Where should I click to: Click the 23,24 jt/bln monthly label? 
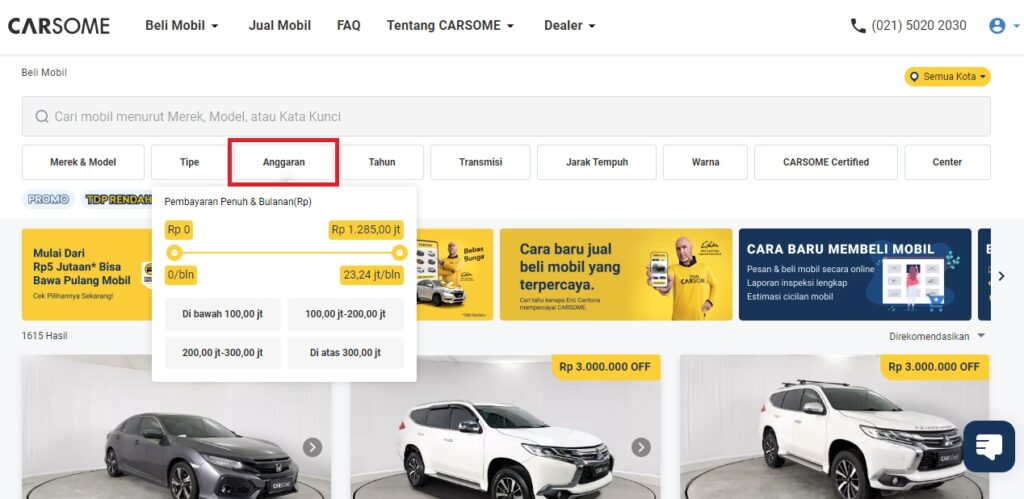coord(372,275)
